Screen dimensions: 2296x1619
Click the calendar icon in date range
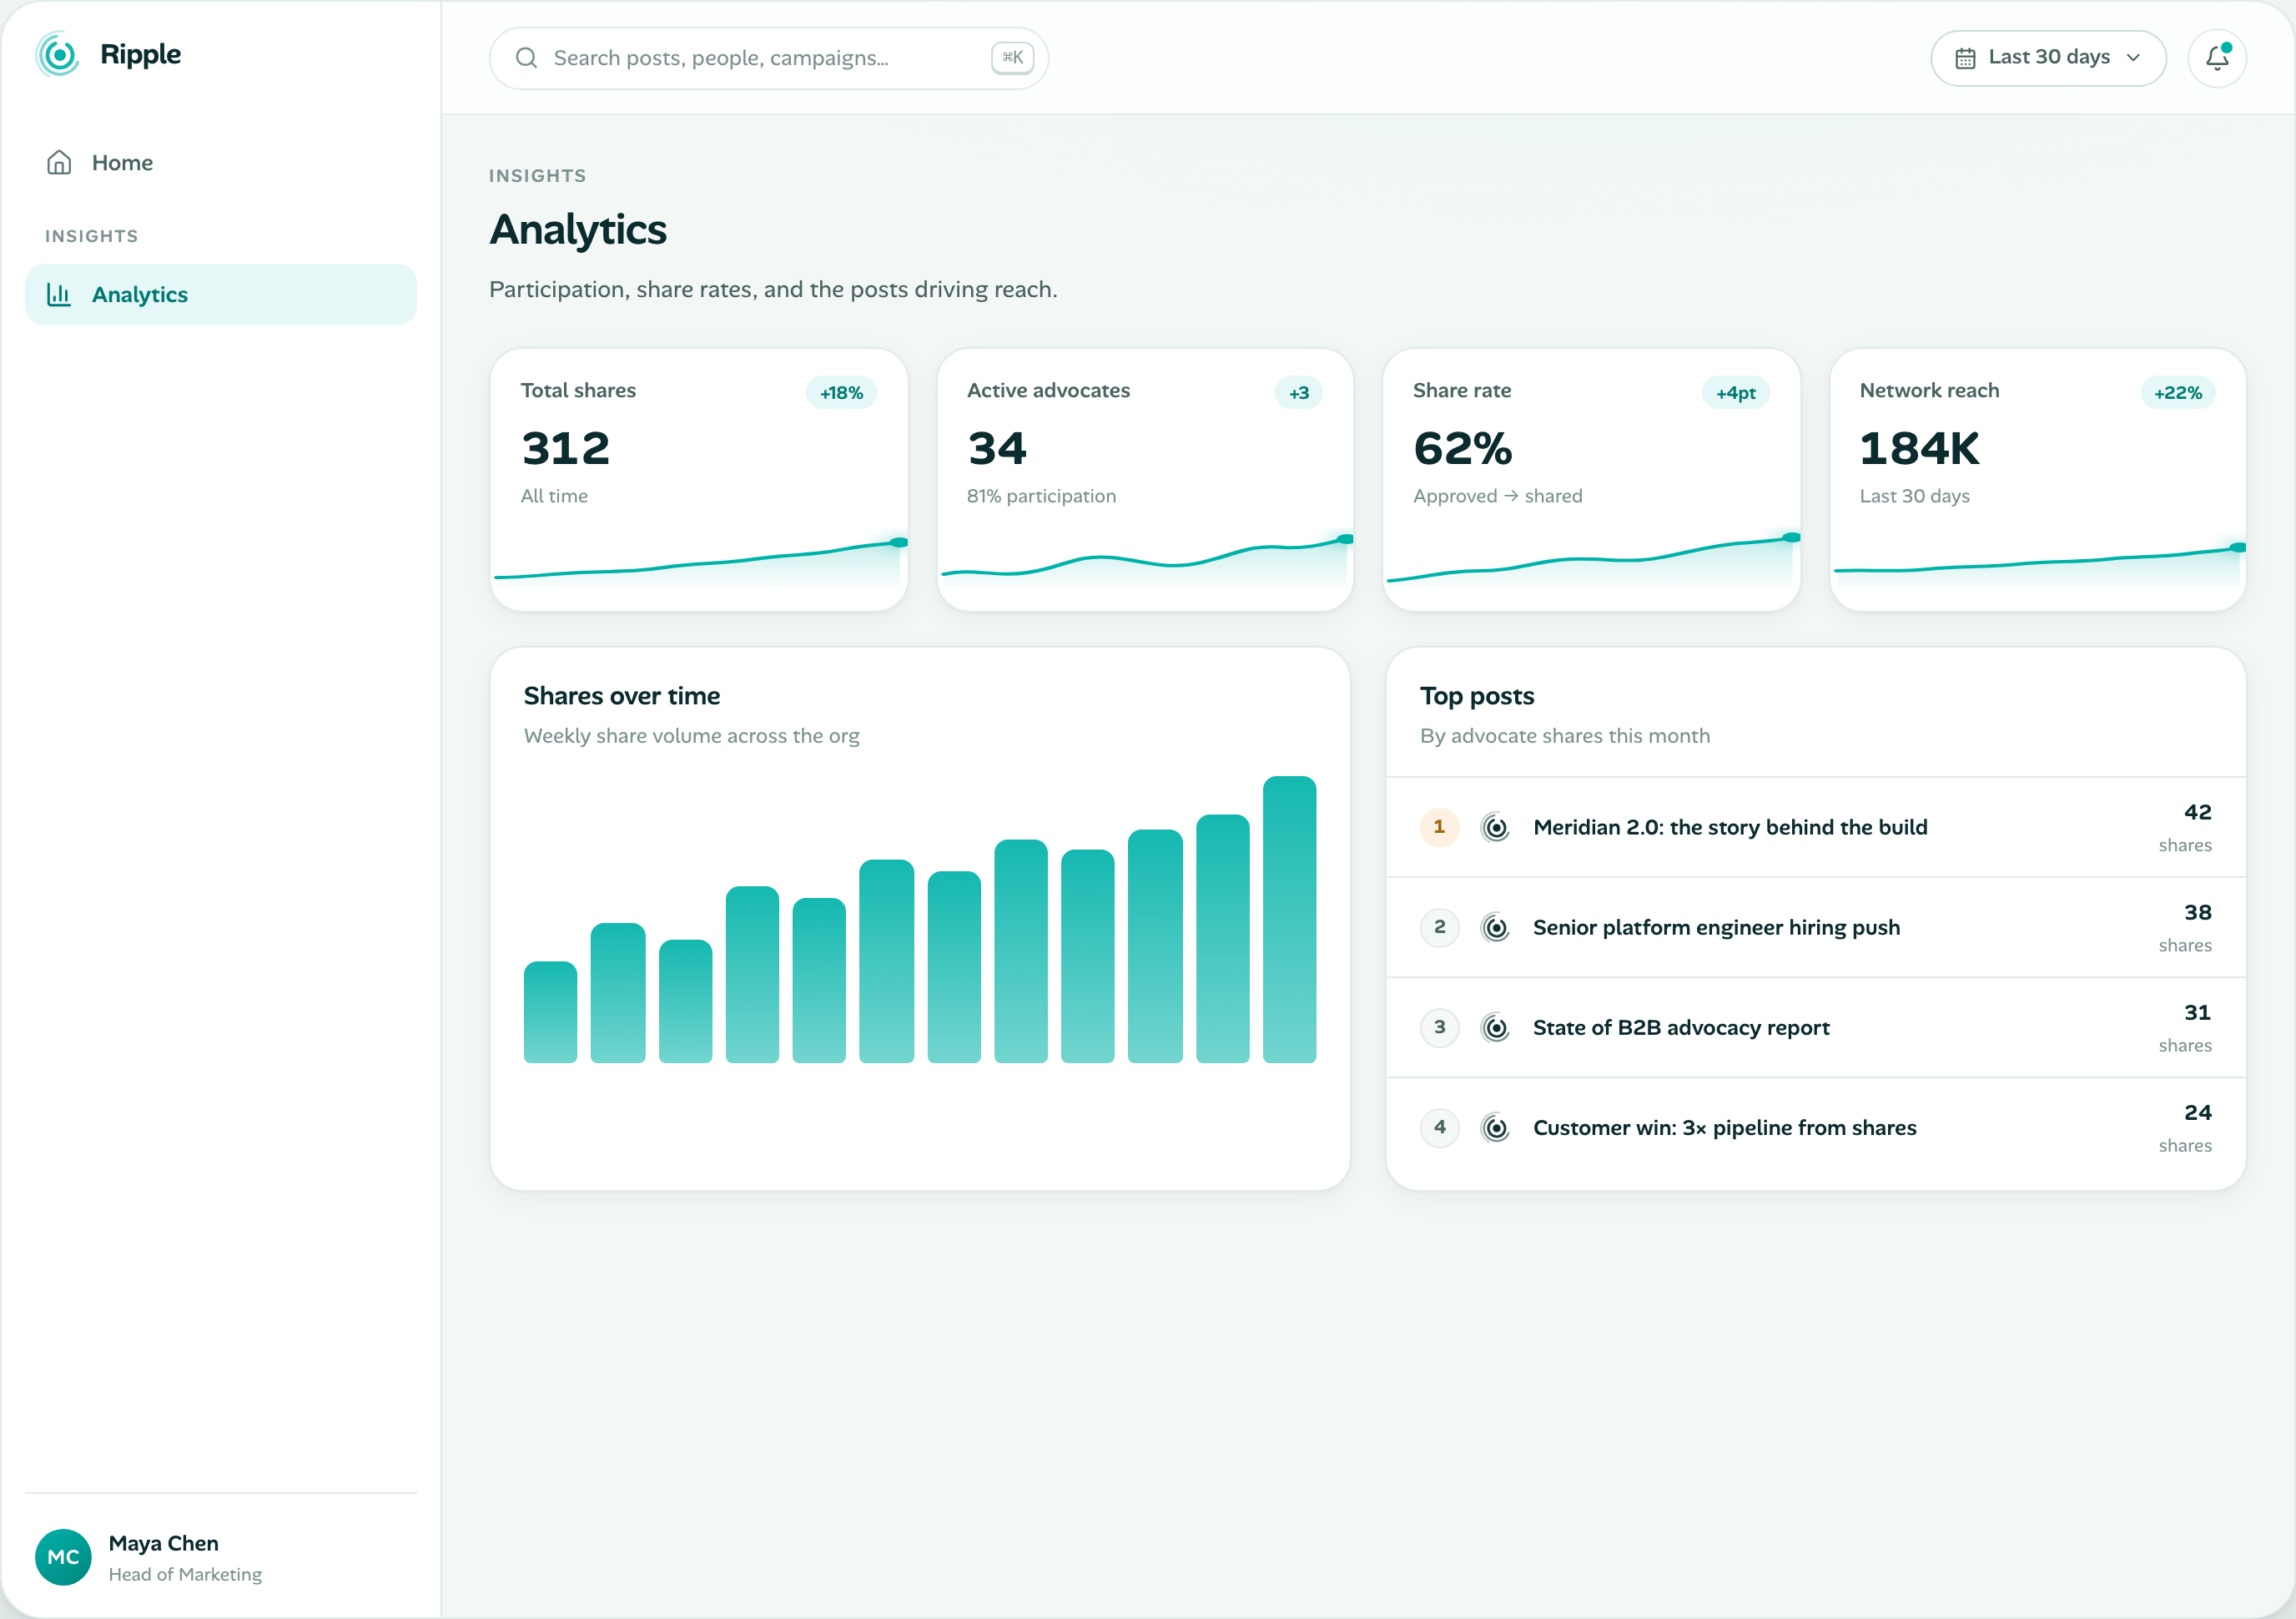(x=1965, y=58)
